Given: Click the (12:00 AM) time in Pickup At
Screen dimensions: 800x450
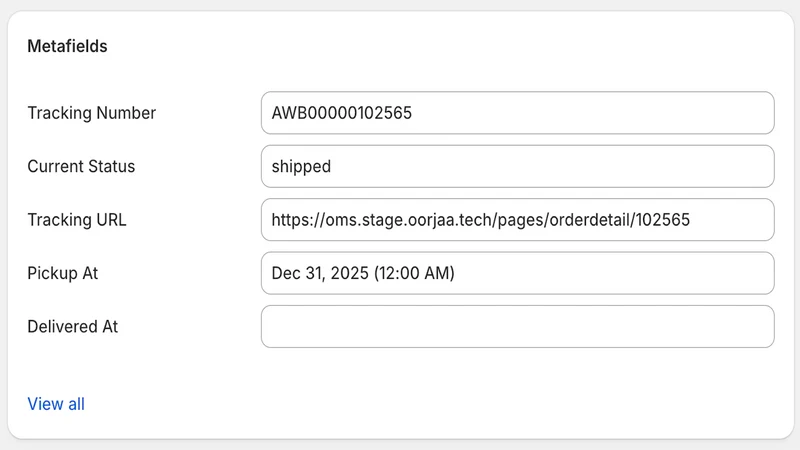Looking at the screenshot, I should (414, 273).
